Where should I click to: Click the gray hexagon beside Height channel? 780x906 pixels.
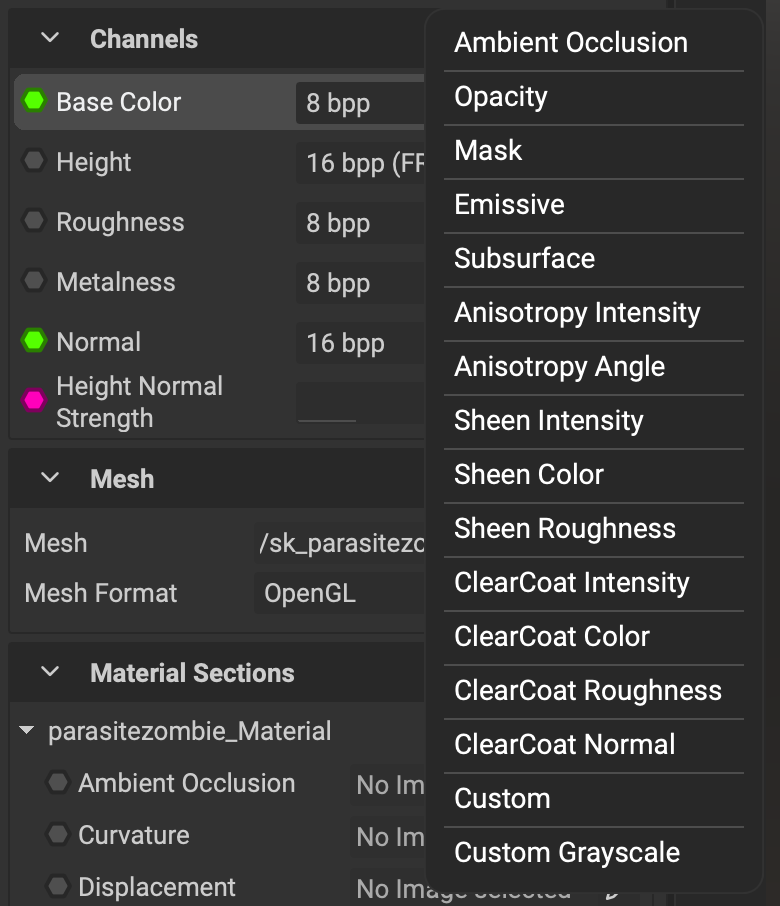click(35, 161)
